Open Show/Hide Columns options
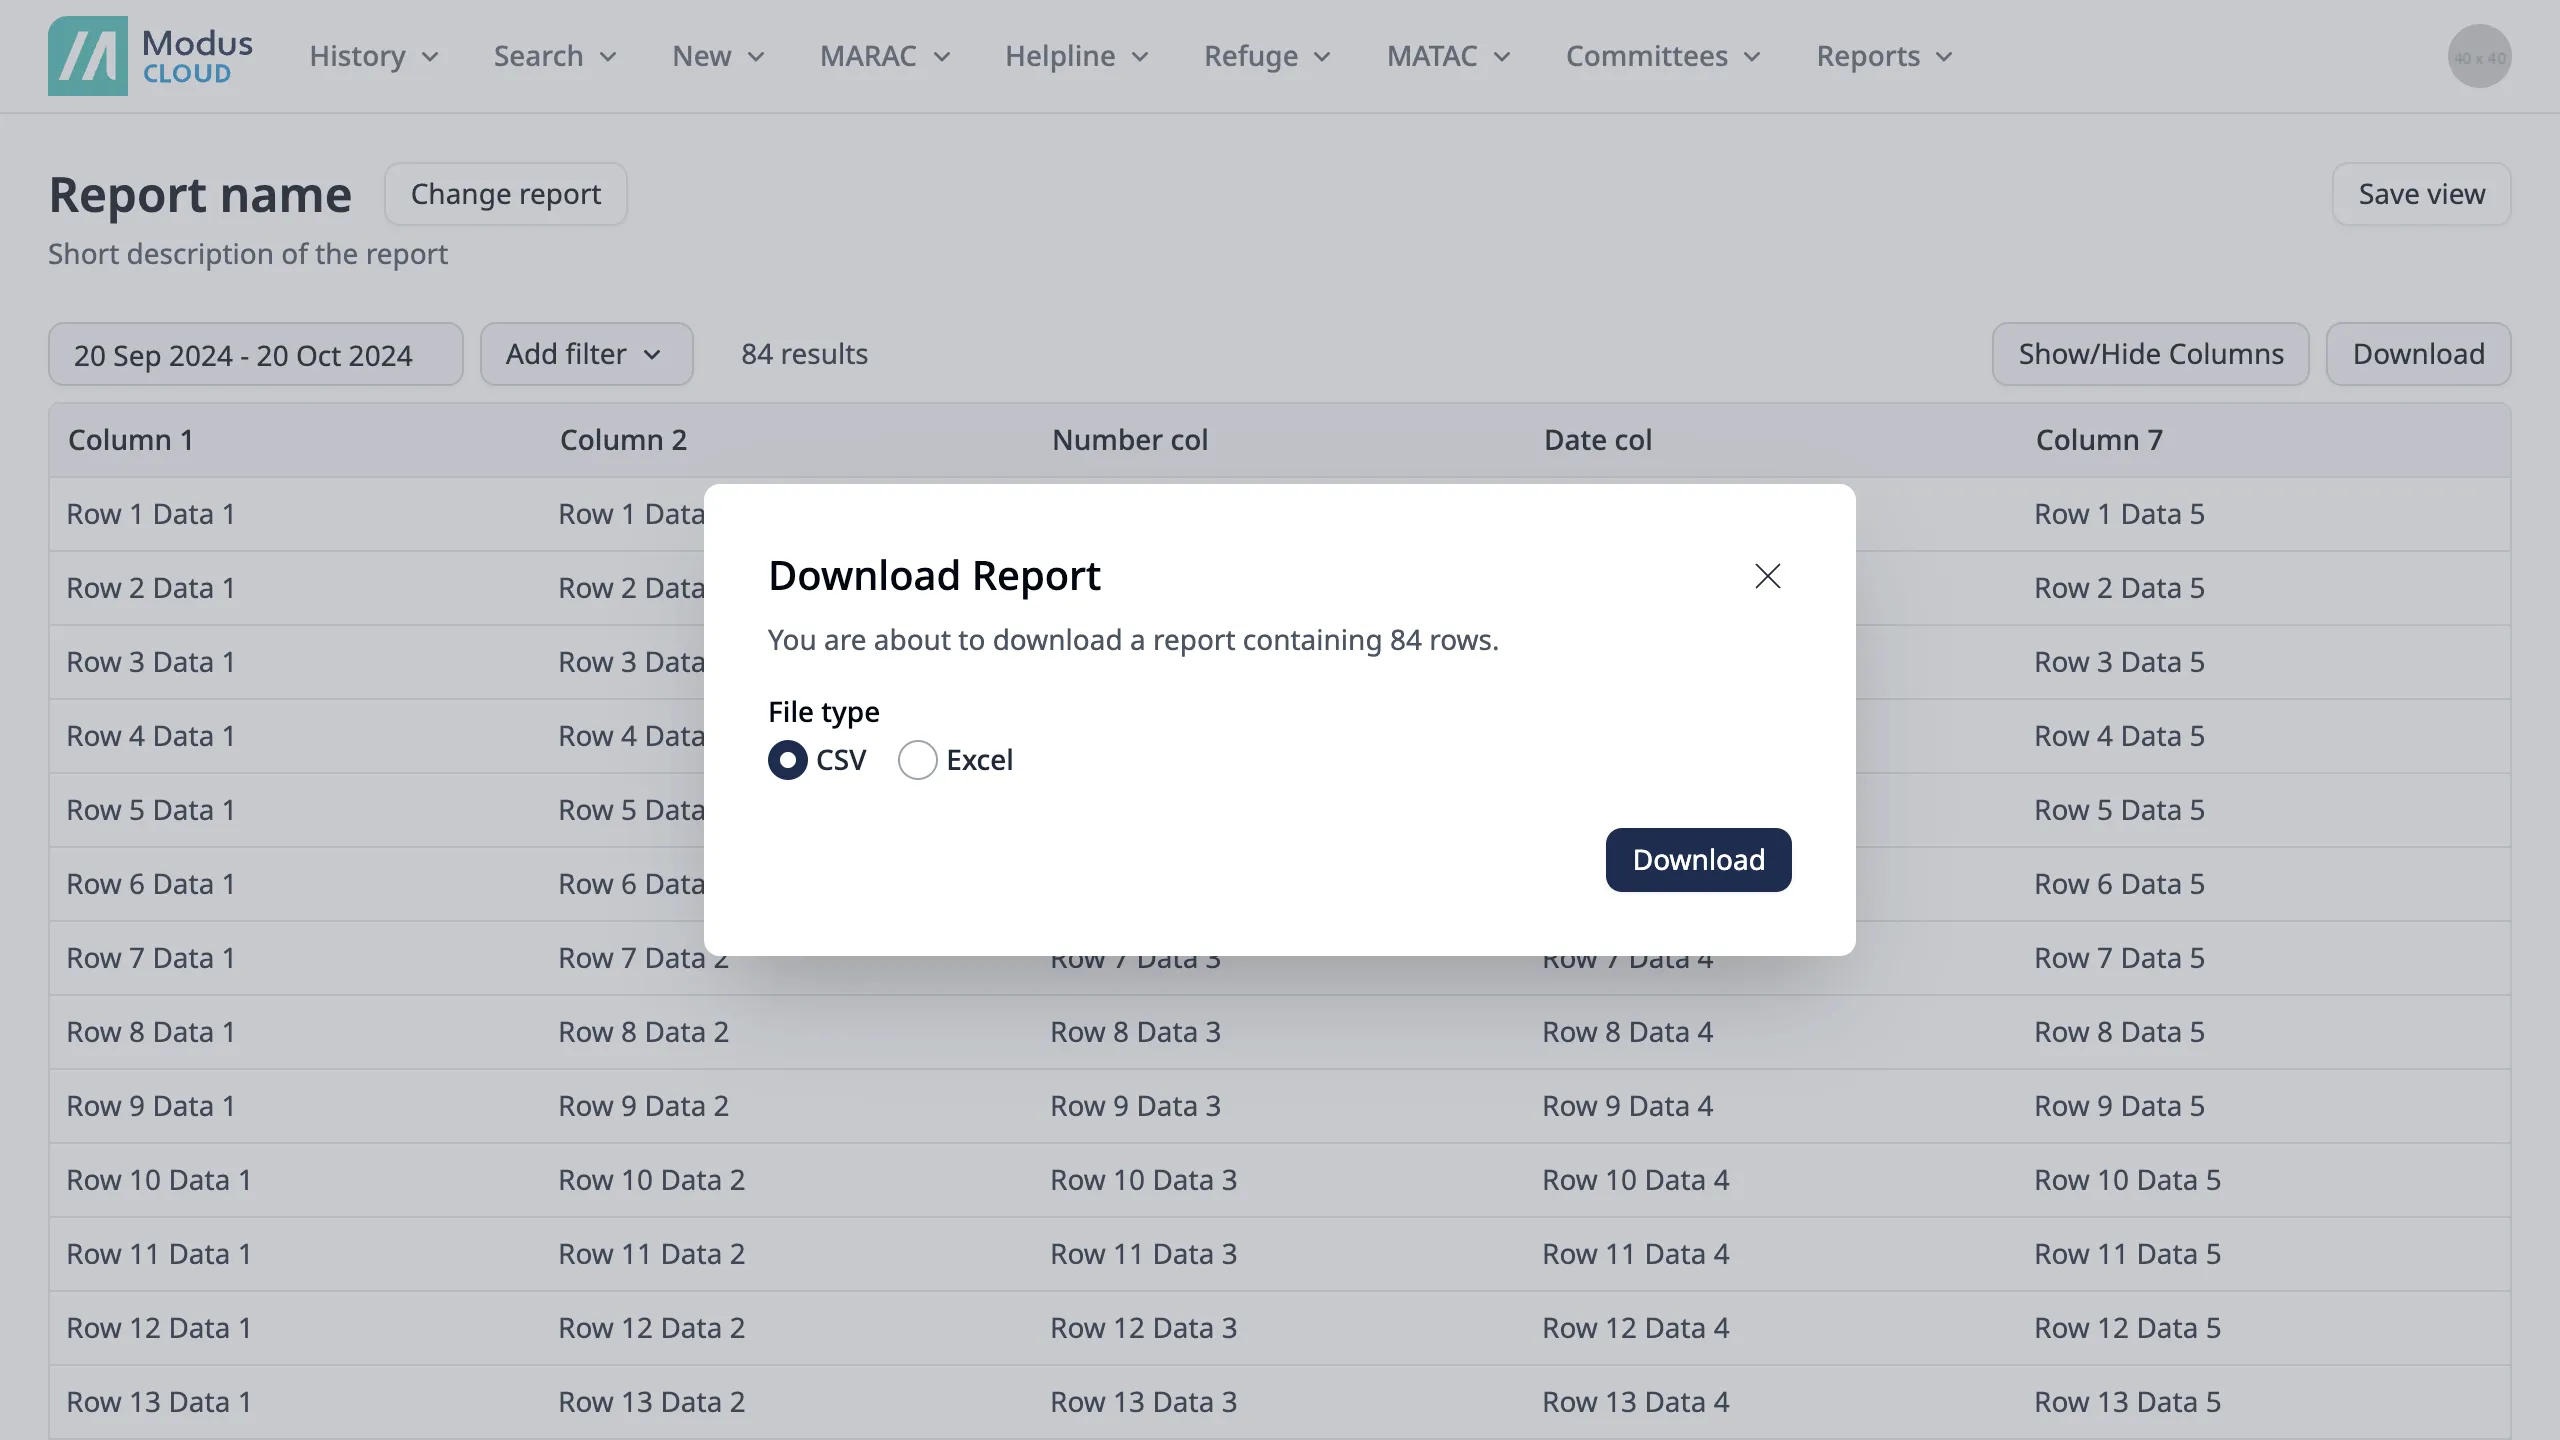 click(2150, 354)
